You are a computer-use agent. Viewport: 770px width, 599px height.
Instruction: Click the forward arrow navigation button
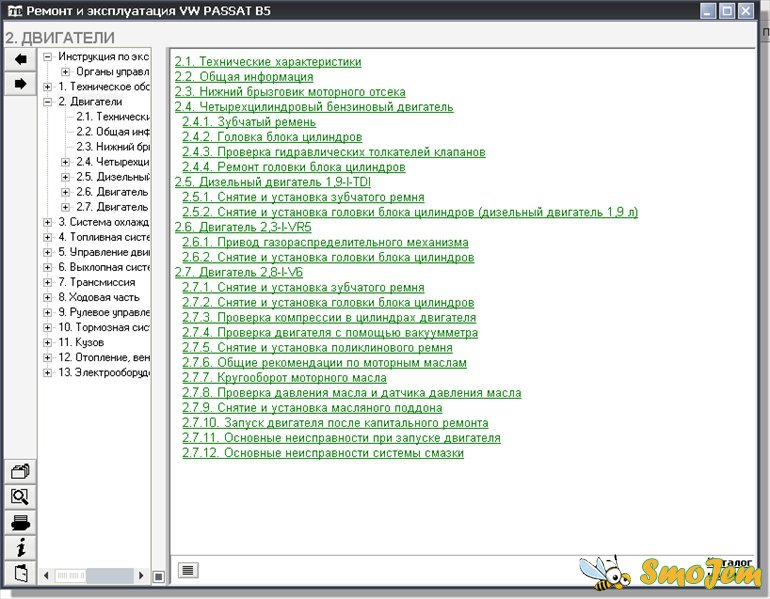click(x=21, y=83)
